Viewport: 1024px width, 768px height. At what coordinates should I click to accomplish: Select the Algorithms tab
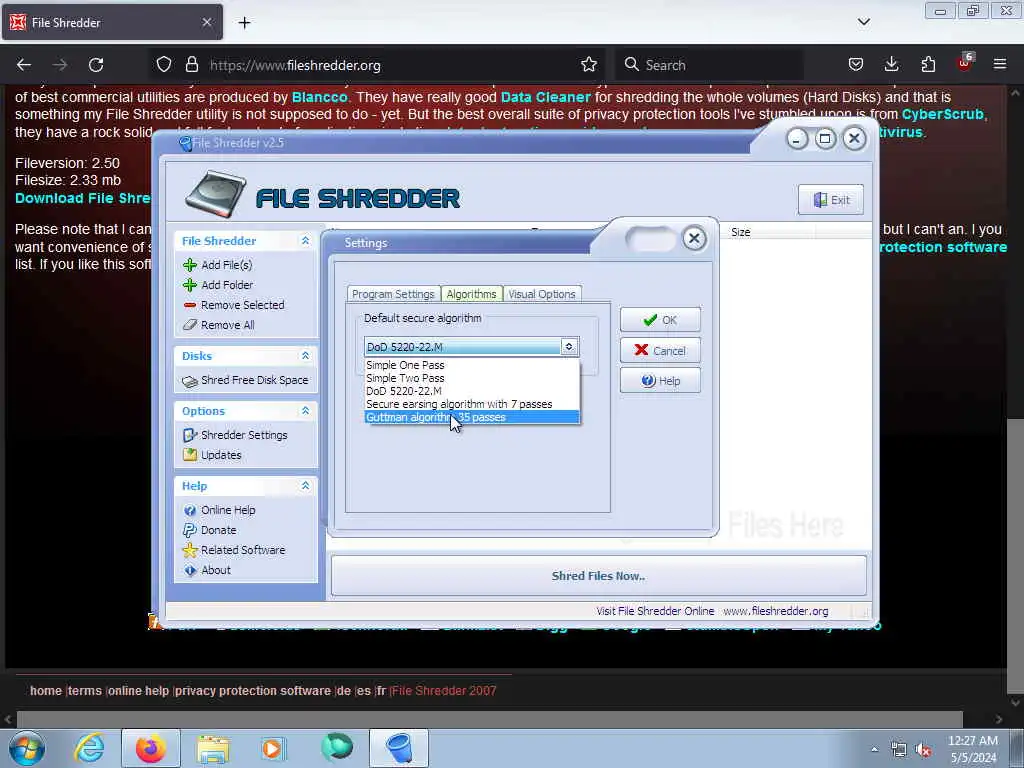472,294
